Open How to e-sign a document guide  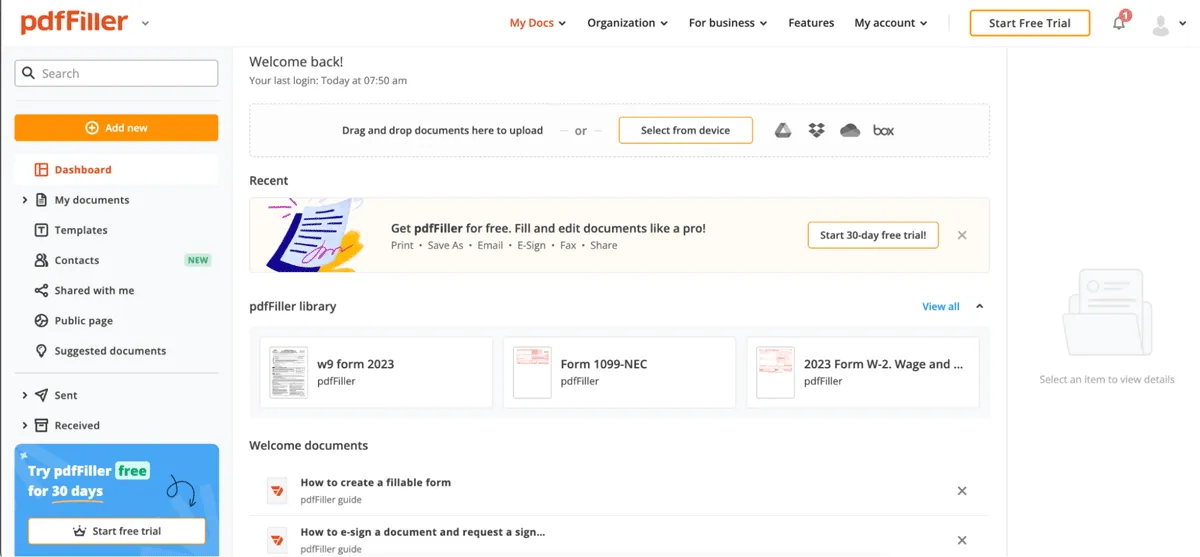pos(422,532)
